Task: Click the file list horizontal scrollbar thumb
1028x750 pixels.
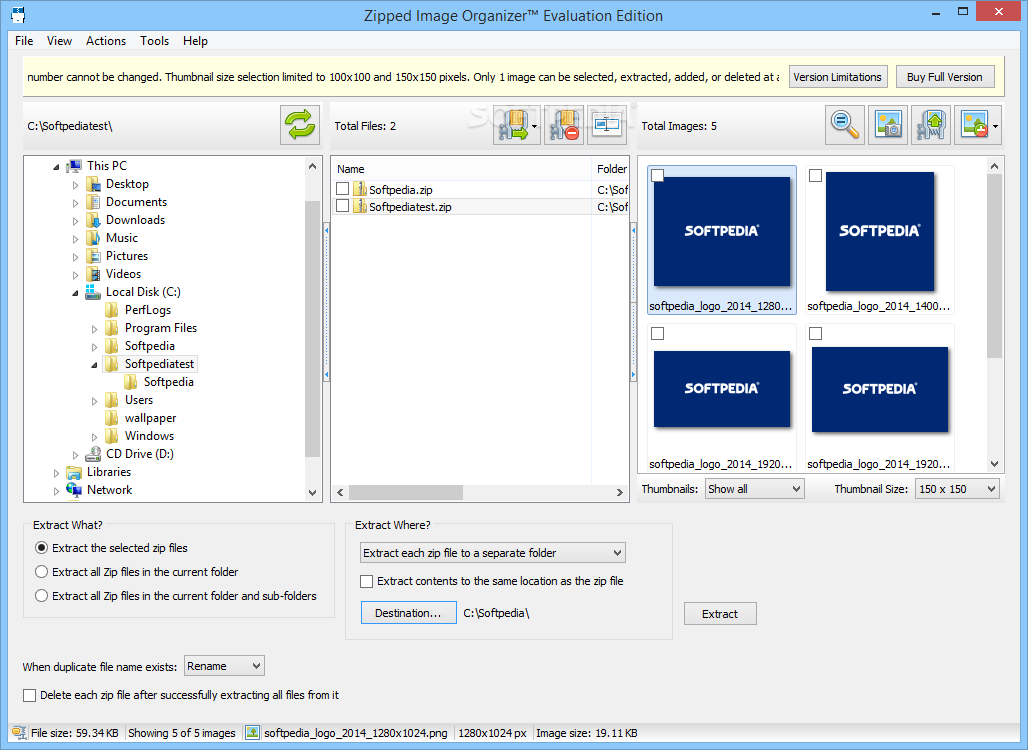Action: coord(406,492)
